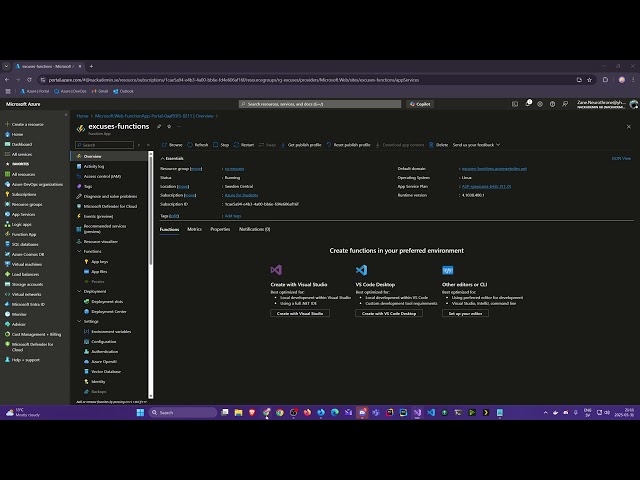This screenshot has width=640, height=480.
Task: Focus the resource menu Search box
Action: pos(104,145)
